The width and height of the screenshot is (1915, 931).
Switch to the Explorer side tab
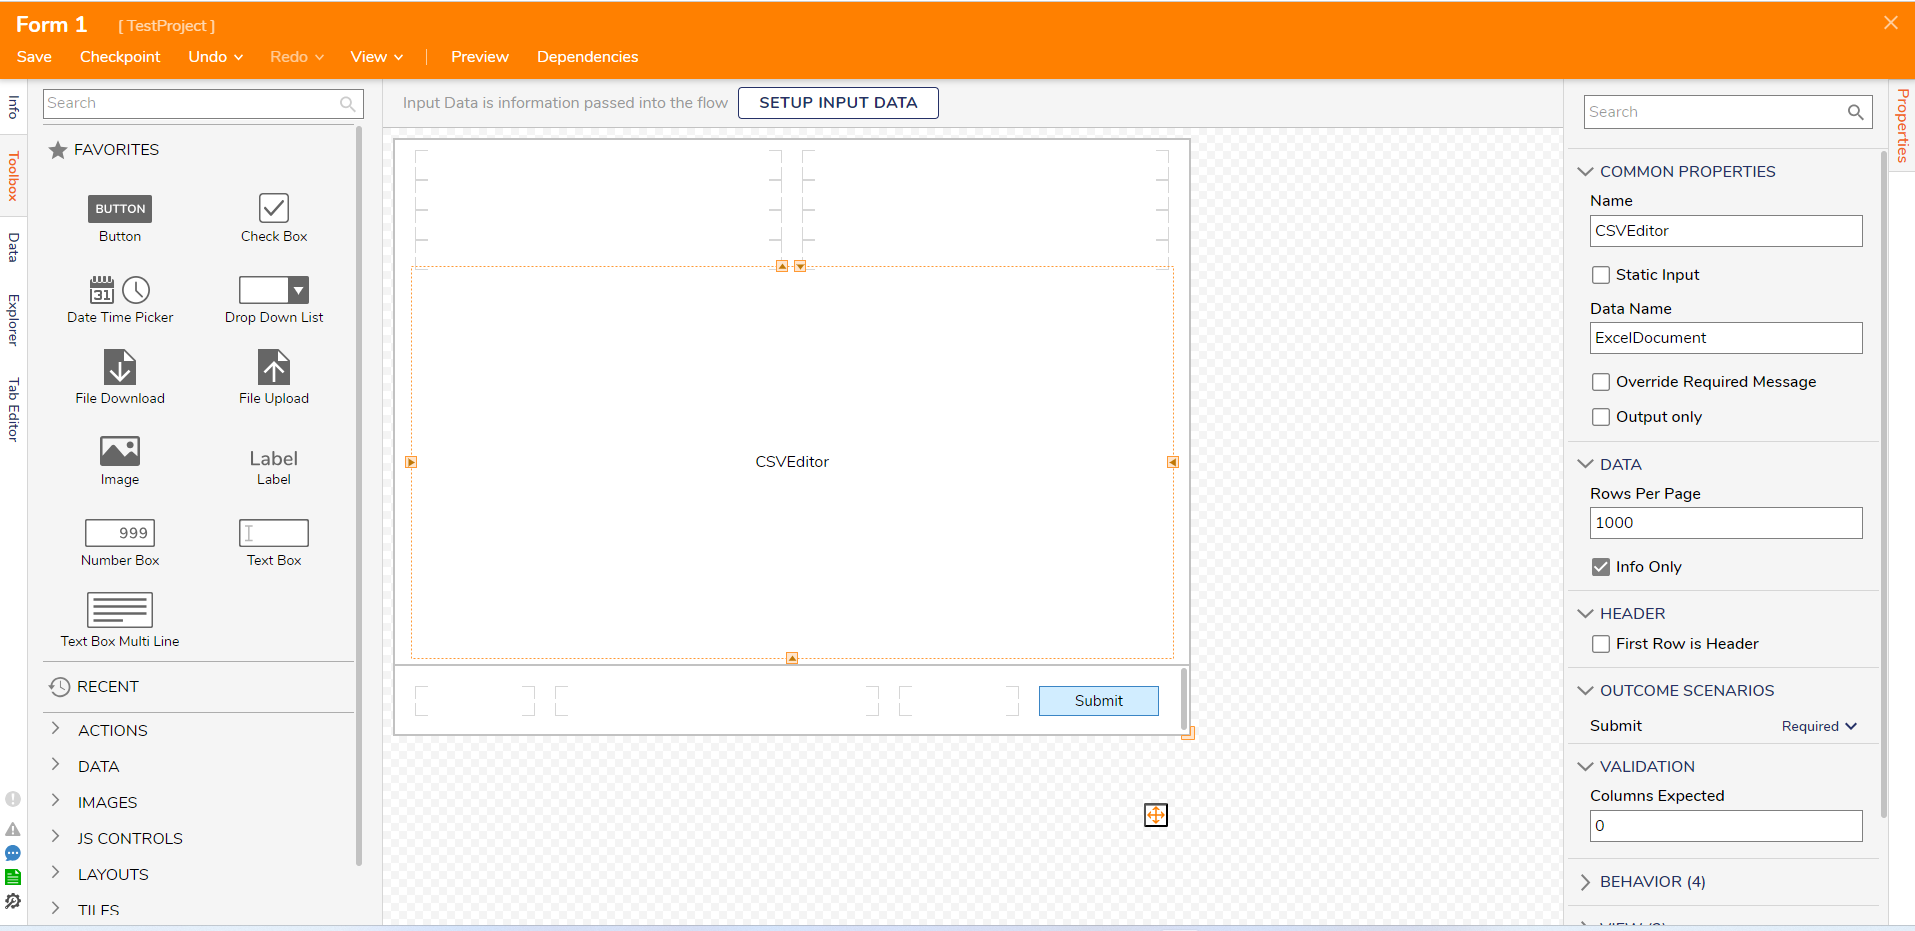tap(13, 320)
